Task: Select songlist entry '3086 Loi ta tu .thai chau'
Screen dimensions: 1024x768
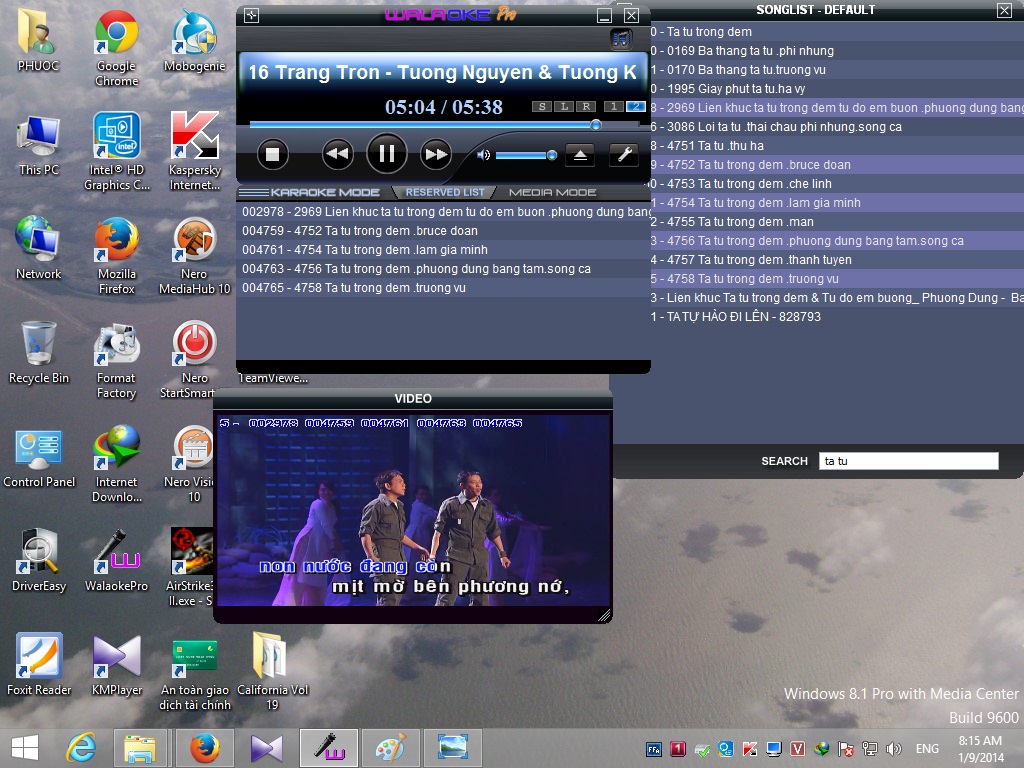Action: (837, 126)
